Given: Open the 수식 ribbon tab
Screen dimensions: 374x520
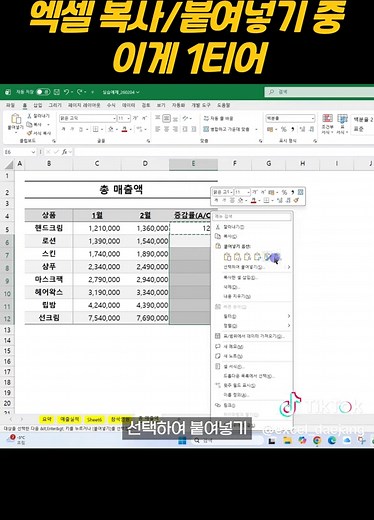Looking at the screenshot, I should pos(111,105).
